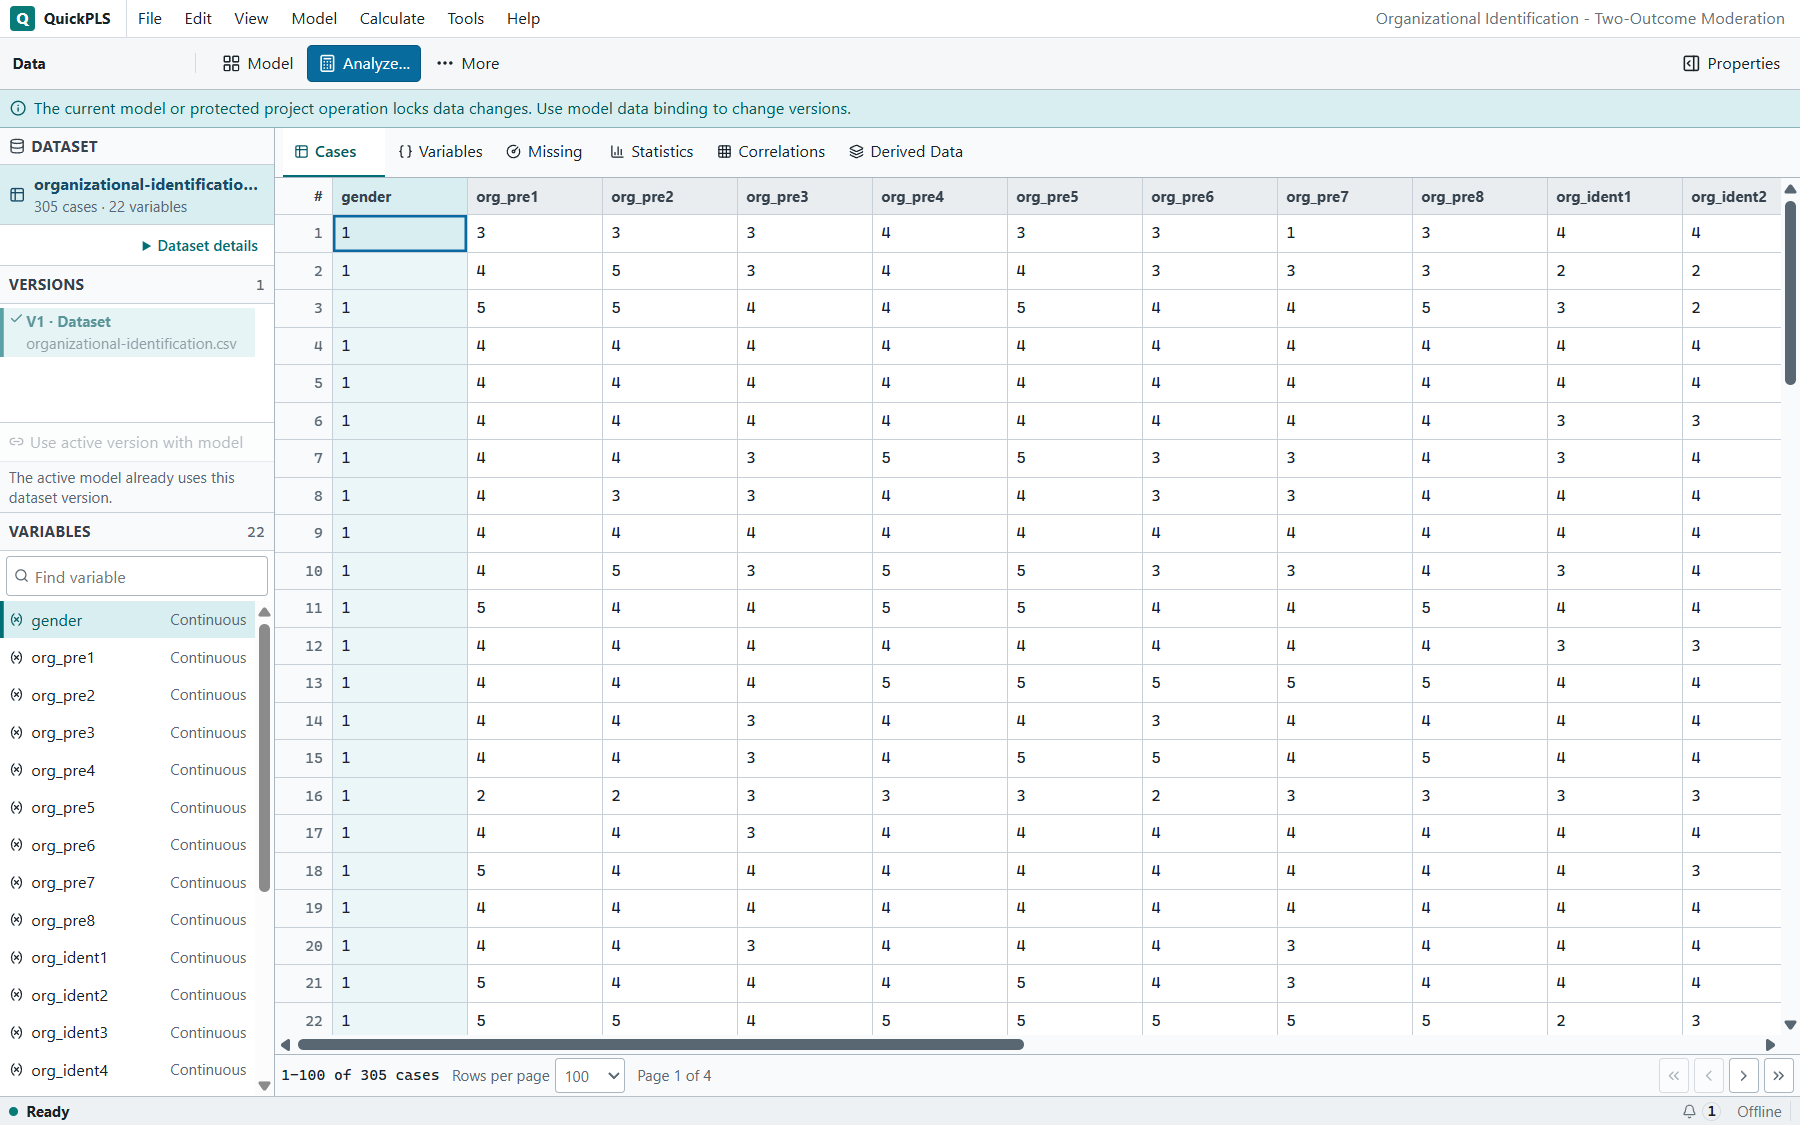Open the Properties panel
Viewport: 1800px width, 1125px height.
pos(1731,63)
